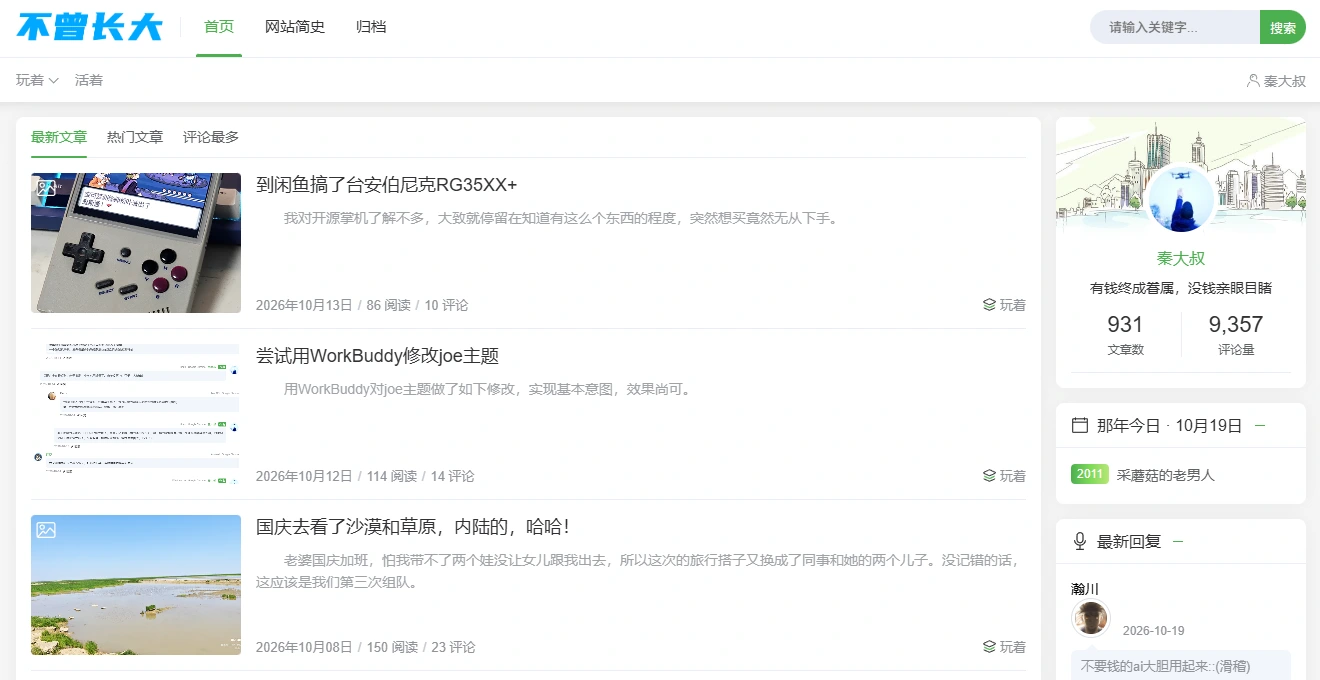This screenshot has width=1320, height=680.
Task: Click the 不曾长大 site logo
Action: 89,27
